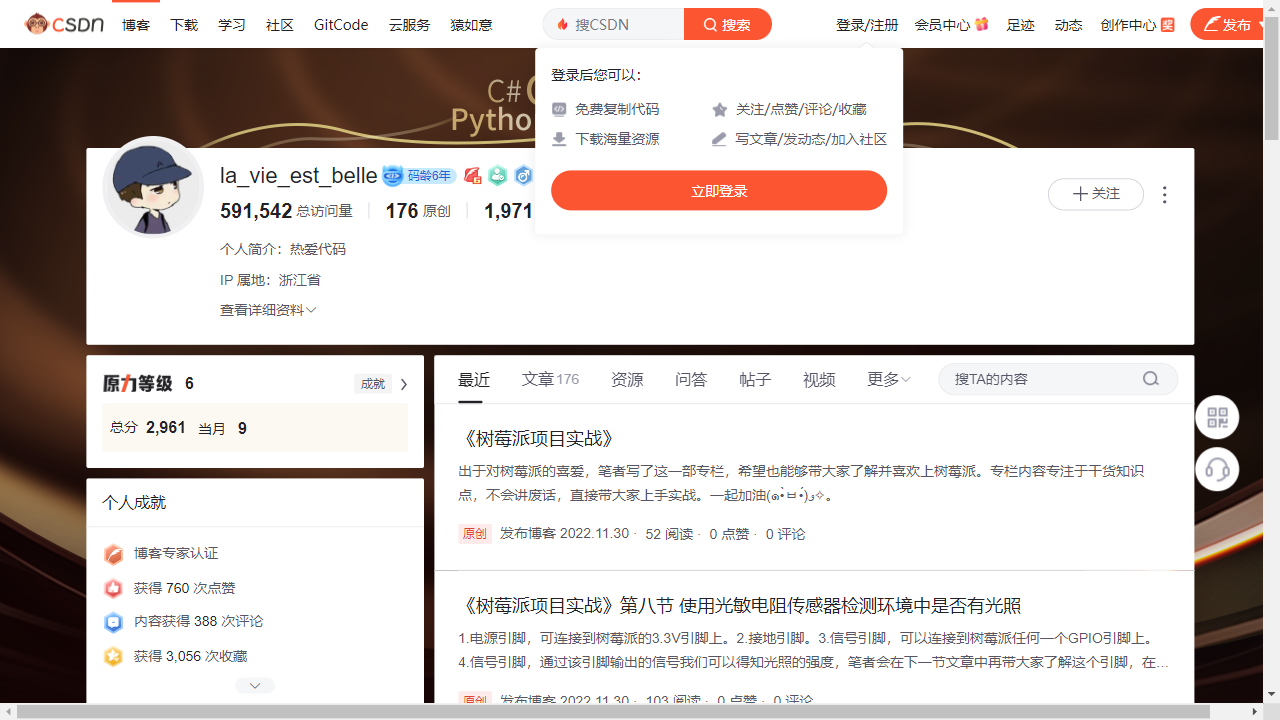Select the 最近 tab
The height and width of the screenshot is (720, 1280).
pos(474,380)
